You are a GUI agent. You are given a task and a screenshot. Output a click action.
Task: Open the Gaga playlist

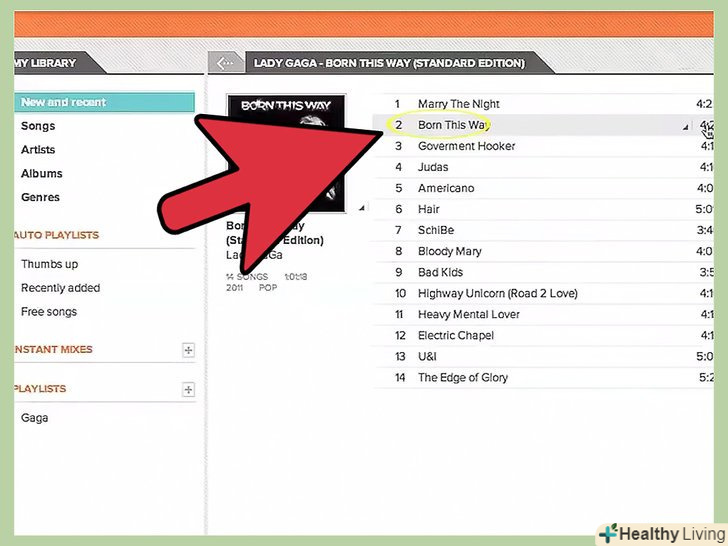[x=34, y=418]
